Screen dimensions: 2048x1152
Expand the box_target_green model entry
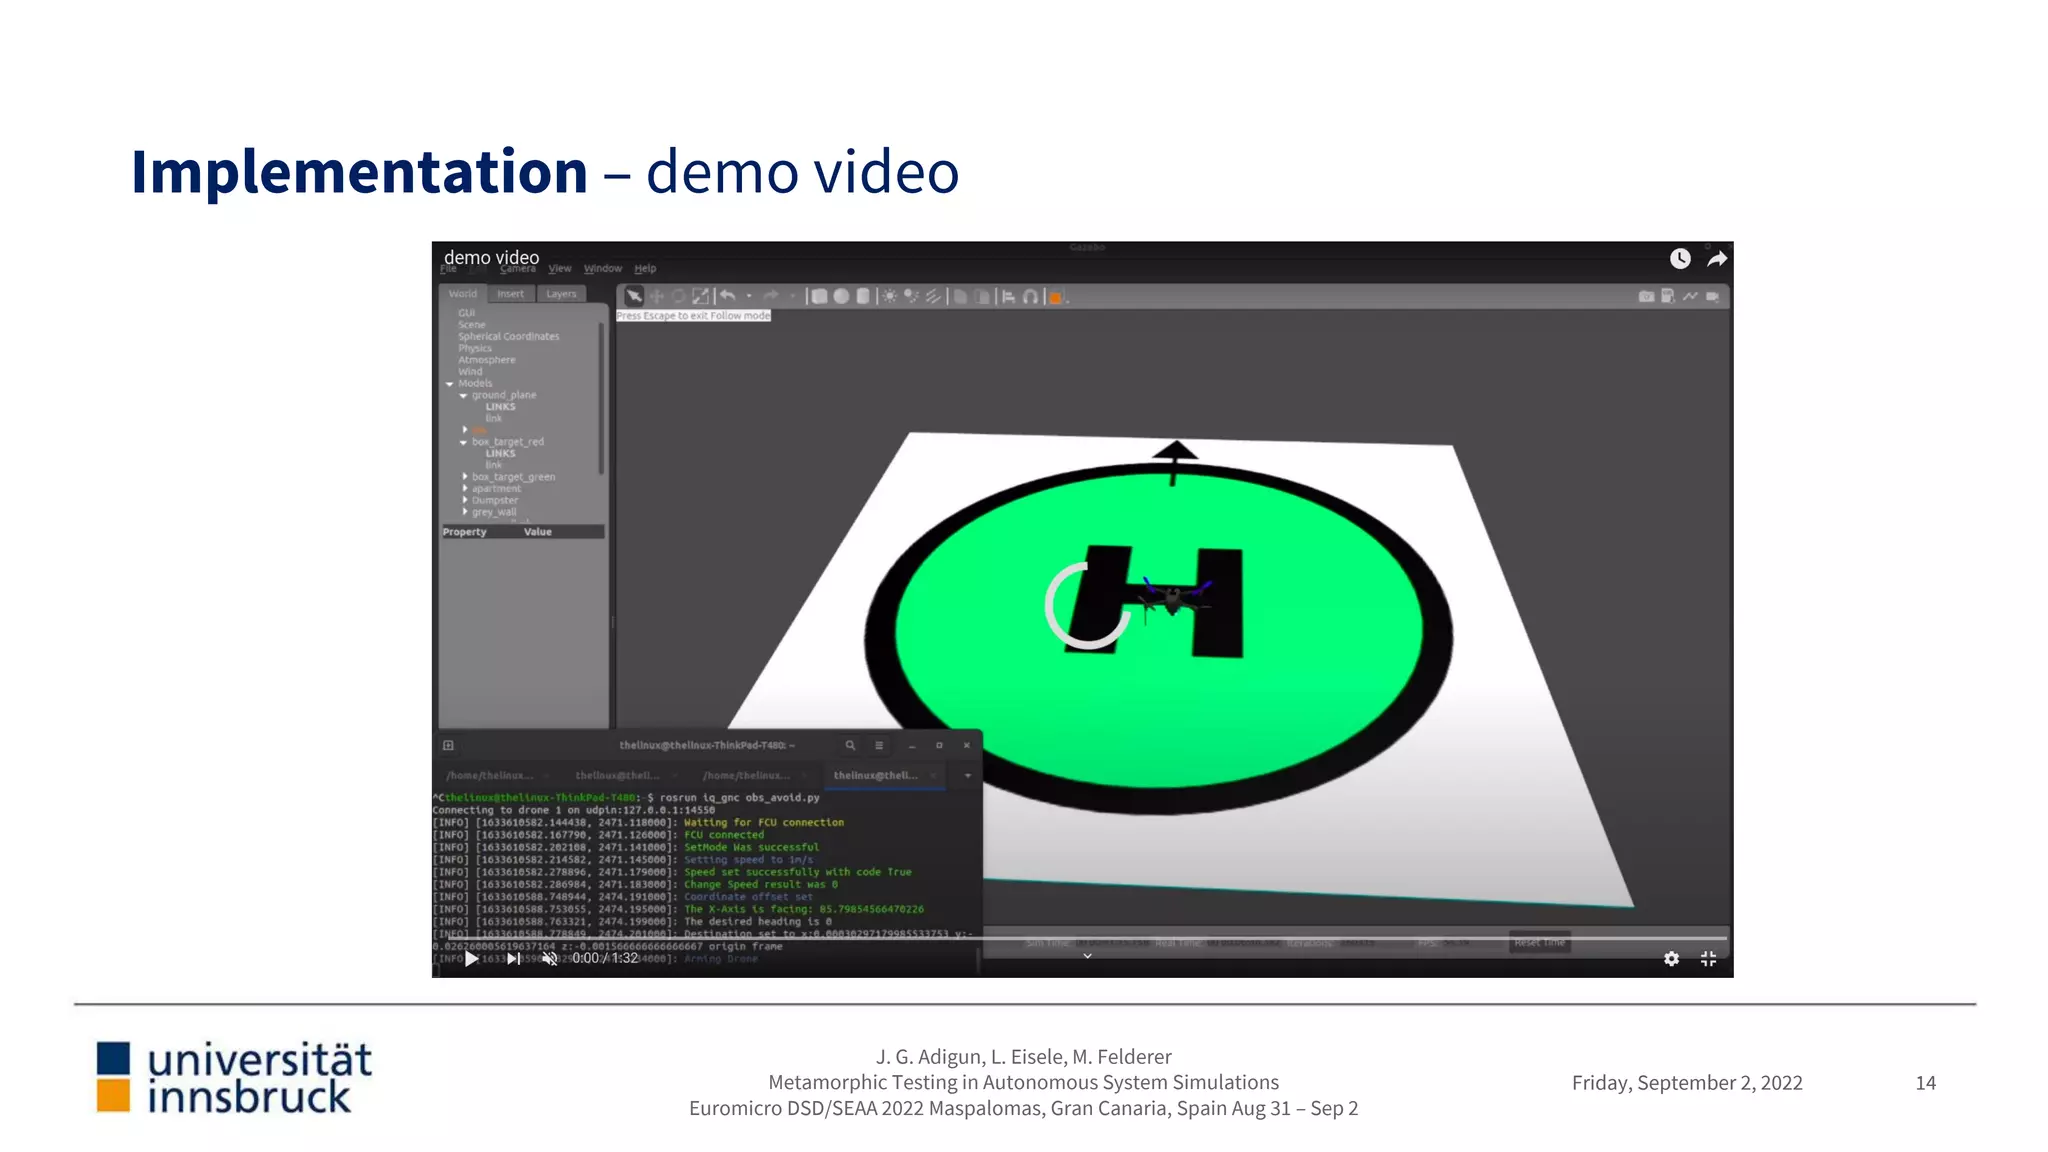pos(465,477)
